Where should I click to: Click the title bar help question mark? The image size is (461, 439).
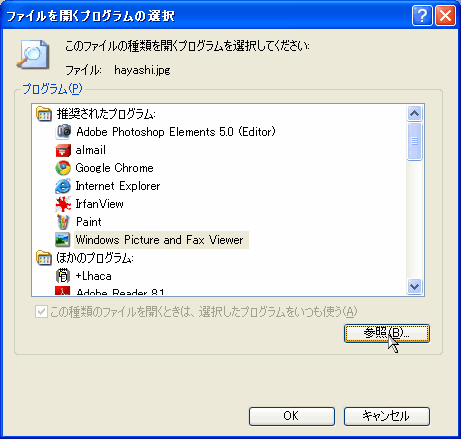point(422,15)
